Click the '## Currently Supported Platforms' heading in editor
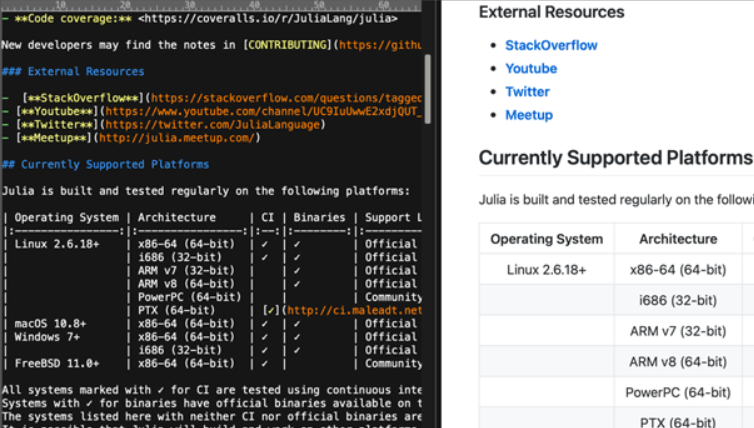754x428 pixels. tap(105, 164)
